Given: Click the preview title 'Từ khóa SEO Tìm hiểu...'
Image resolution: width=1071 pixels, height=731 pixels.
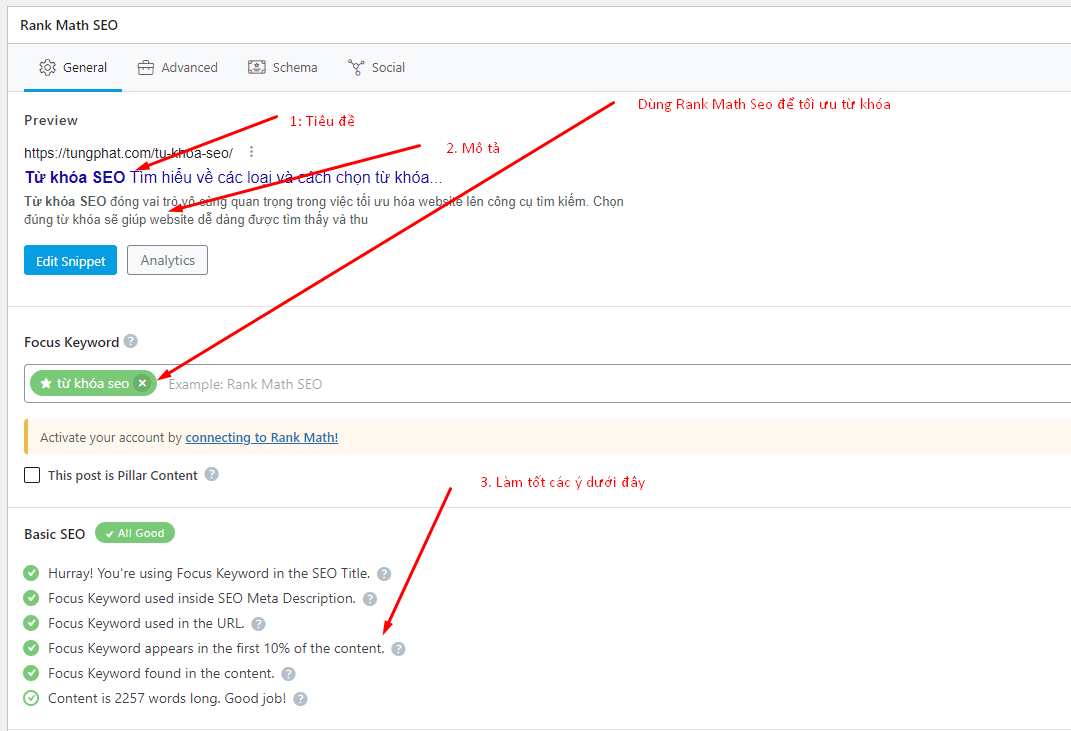Looking at the screenshot, I should 234,178.
